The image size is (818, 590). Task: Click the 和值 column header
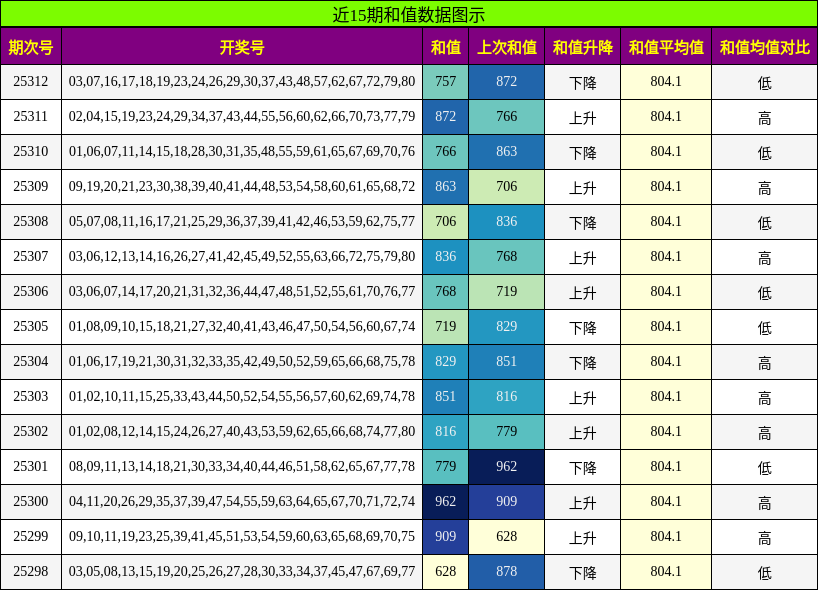click(444, 46)
